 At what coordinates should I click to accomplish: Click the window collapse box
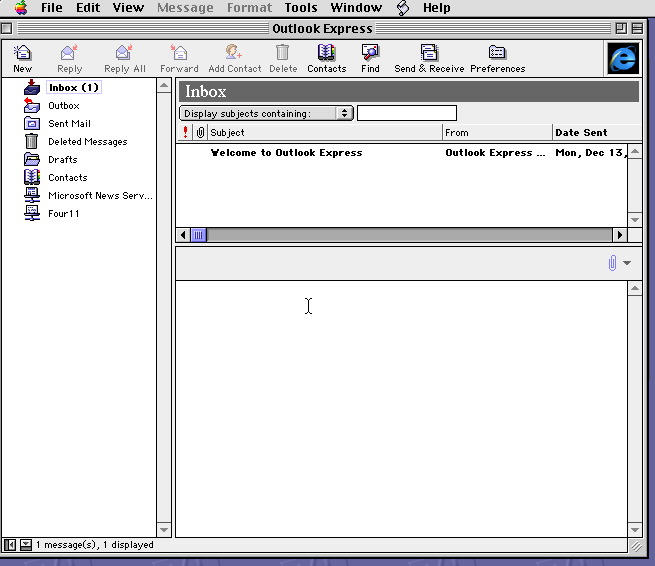tap(637, 28)
